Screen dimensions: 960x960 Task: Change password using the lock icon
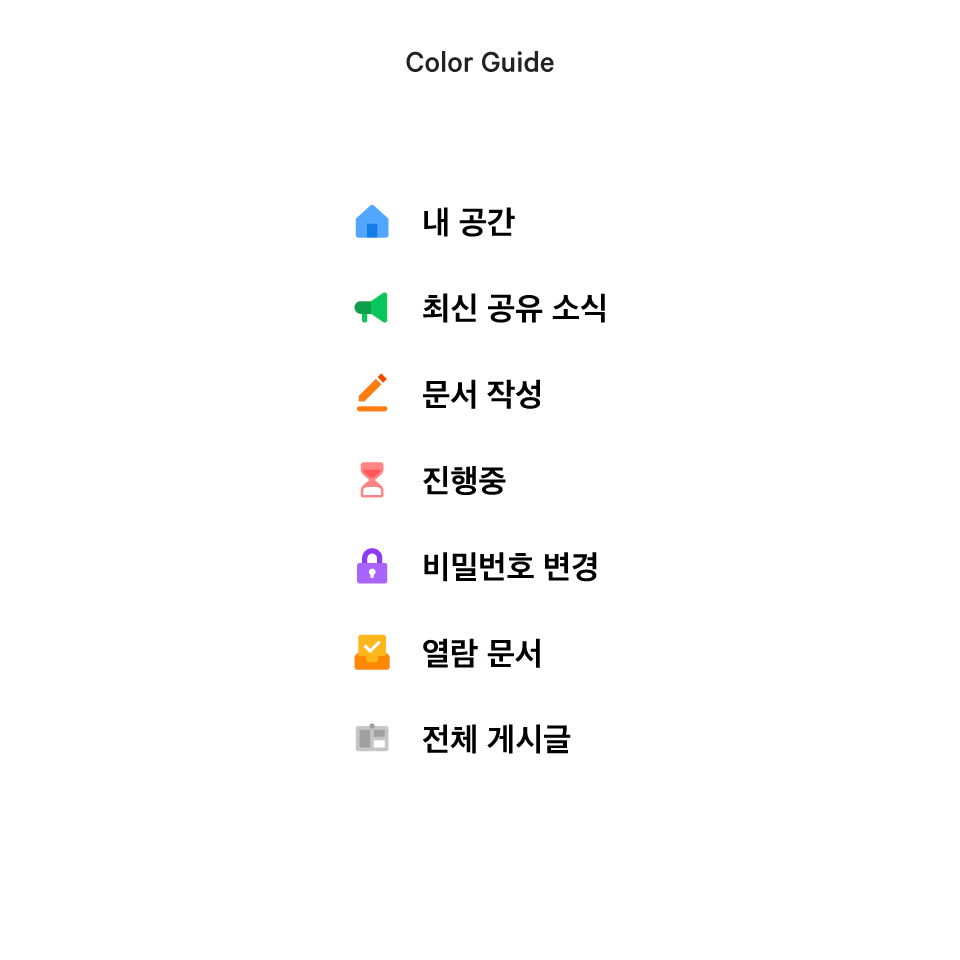(372, 566)
